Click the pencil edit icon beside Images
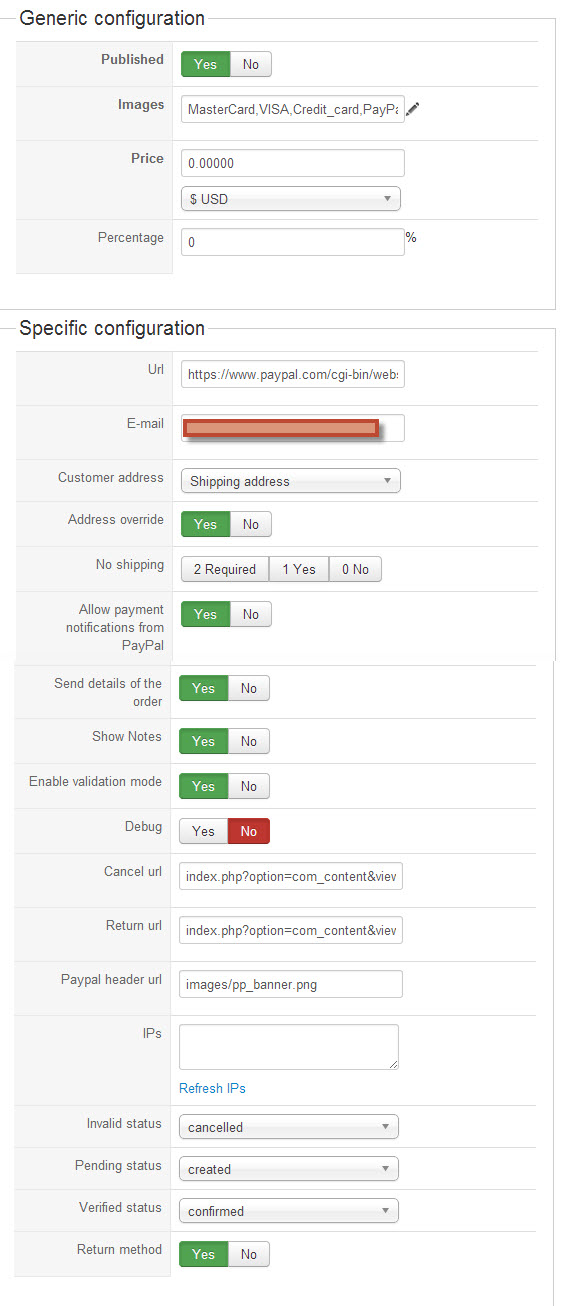This screenshot has height=1306, width=572. point(413,109)
